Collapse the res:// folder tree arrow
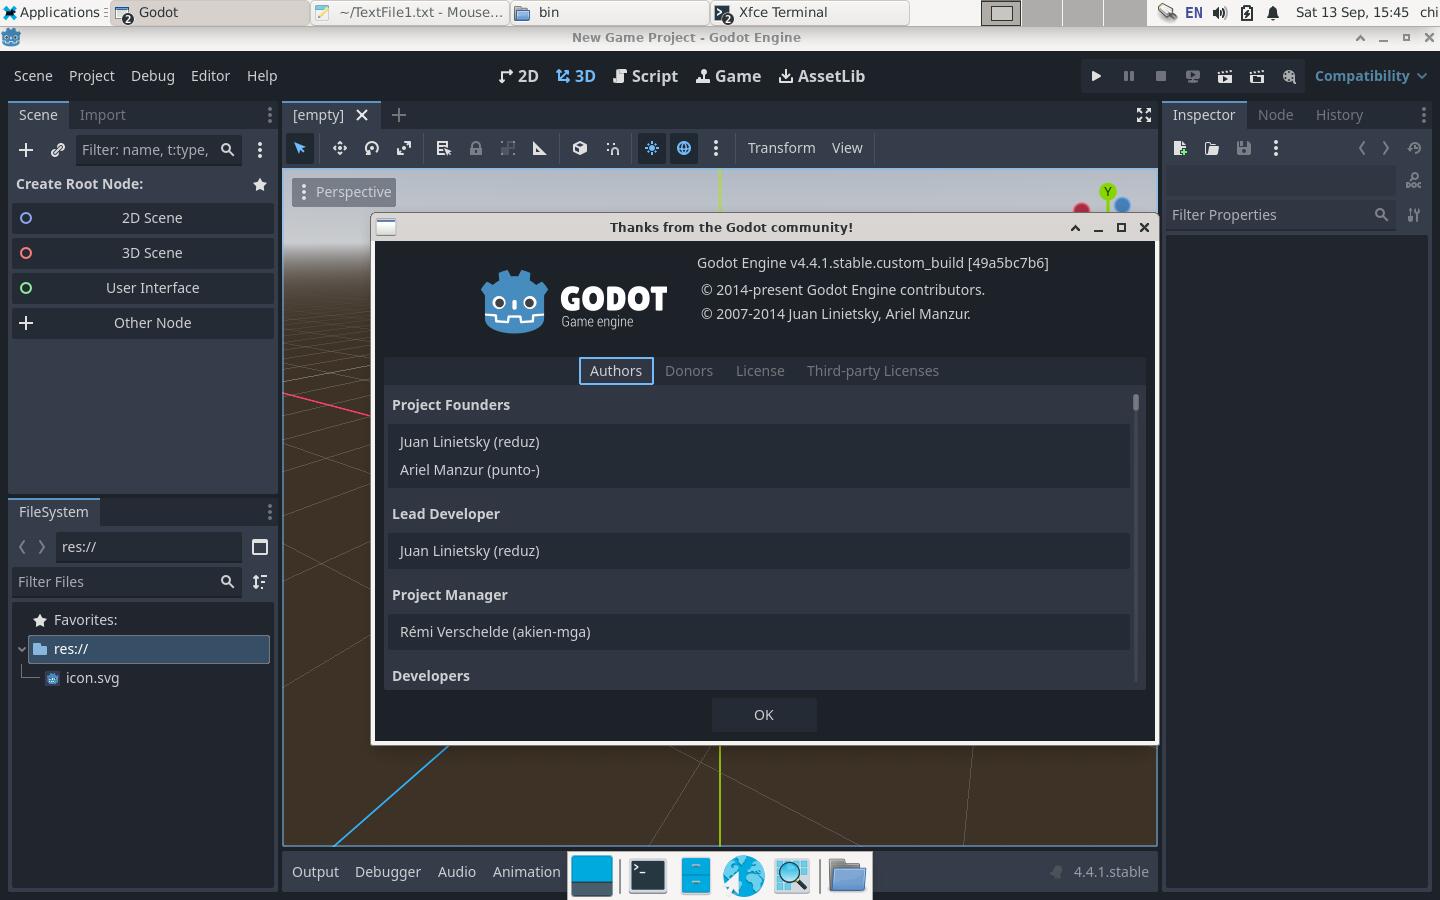 tap(21, 649)
